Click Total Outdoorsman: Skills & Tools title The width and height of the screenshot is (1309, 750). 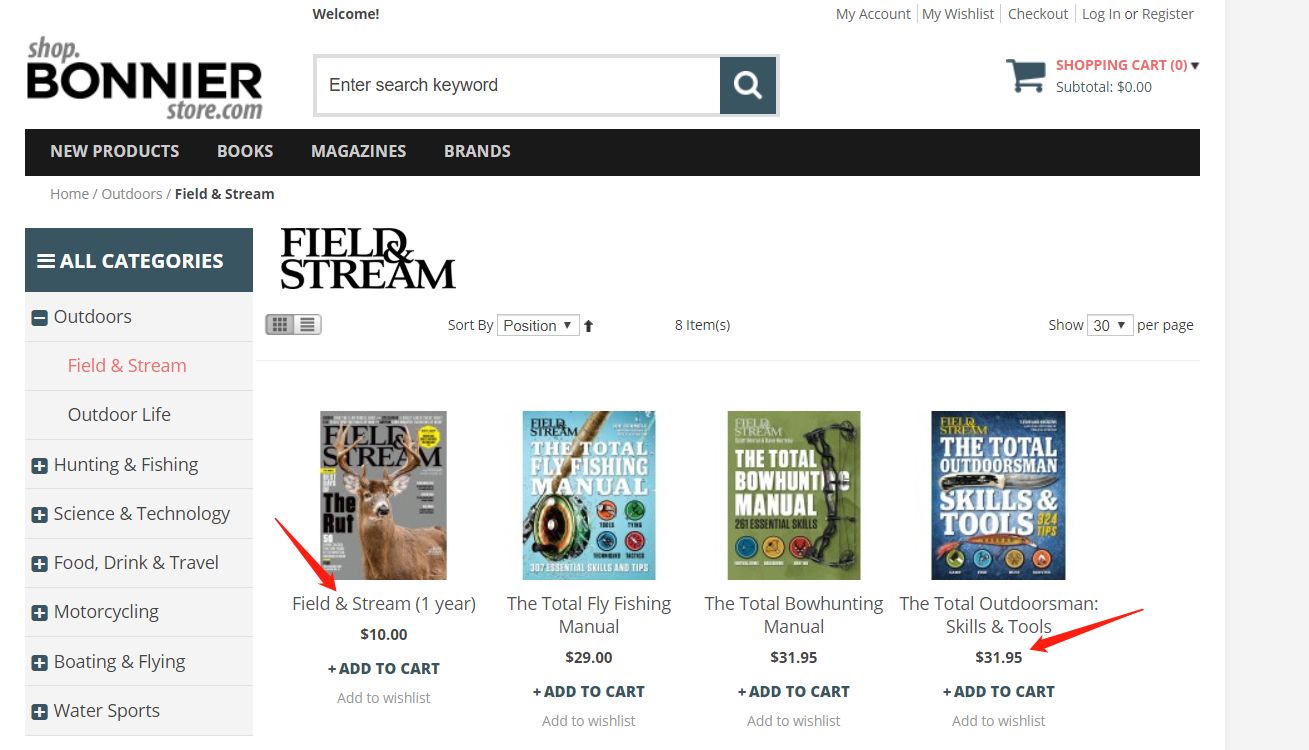pyautogui.click(x=999, y=615)
